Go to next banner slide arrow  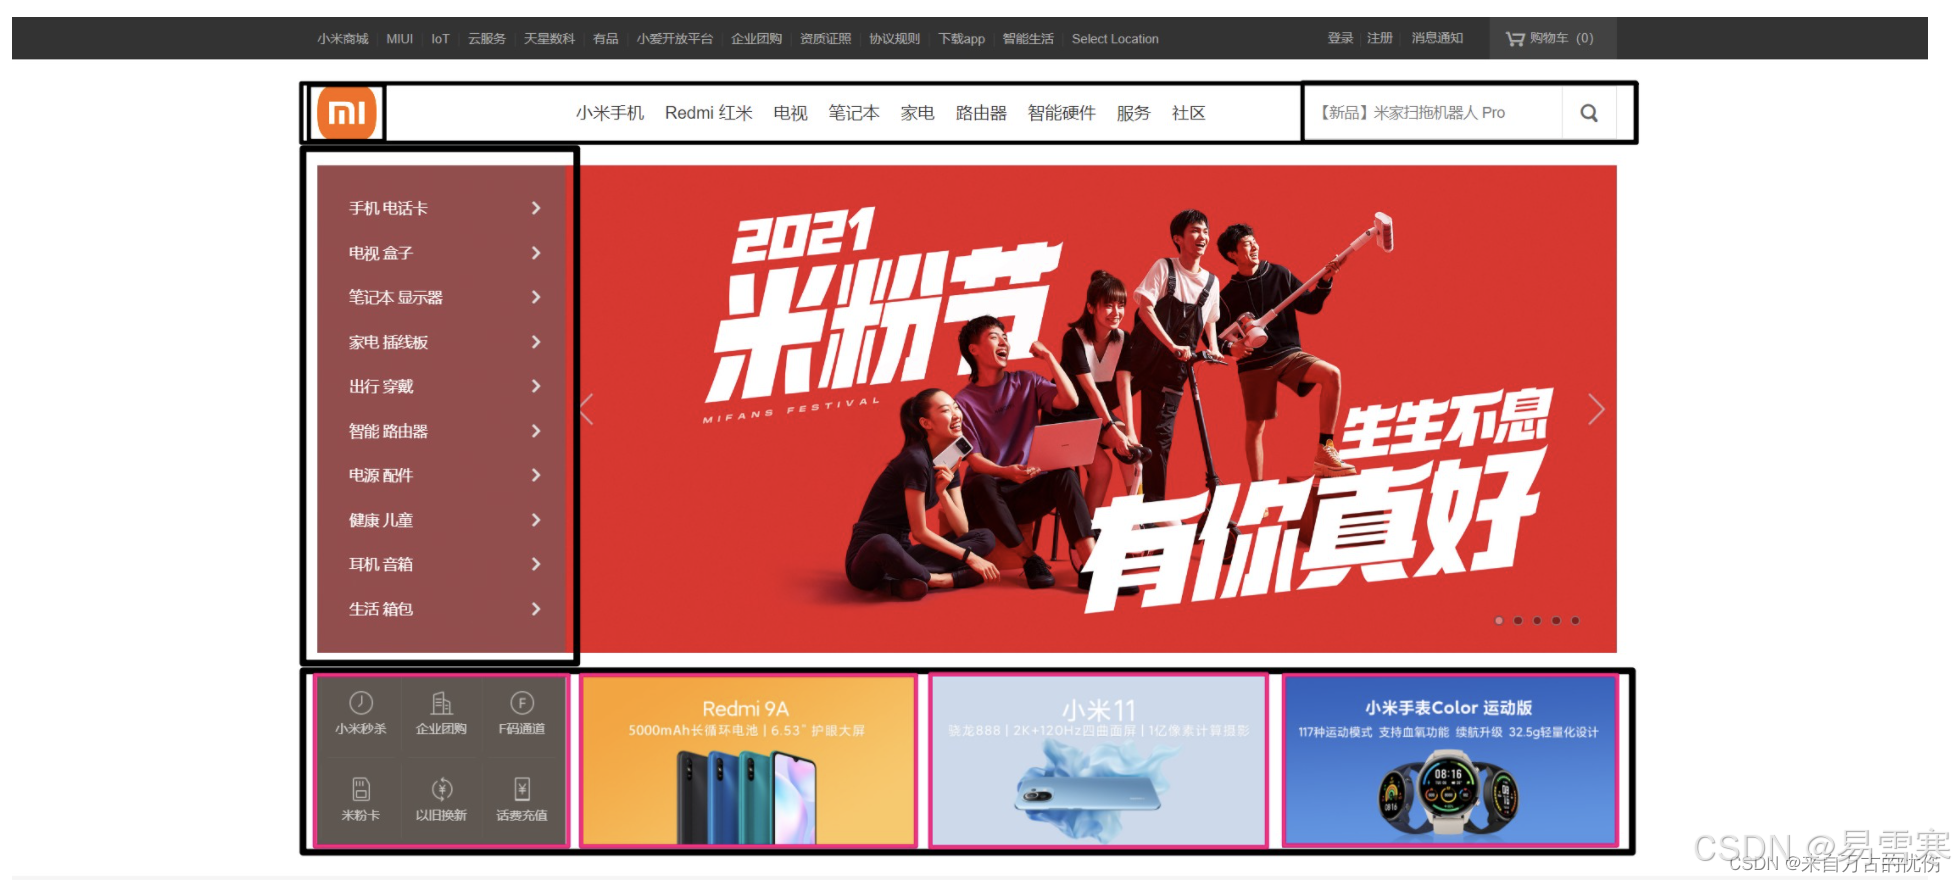[x=1596, y=409]
